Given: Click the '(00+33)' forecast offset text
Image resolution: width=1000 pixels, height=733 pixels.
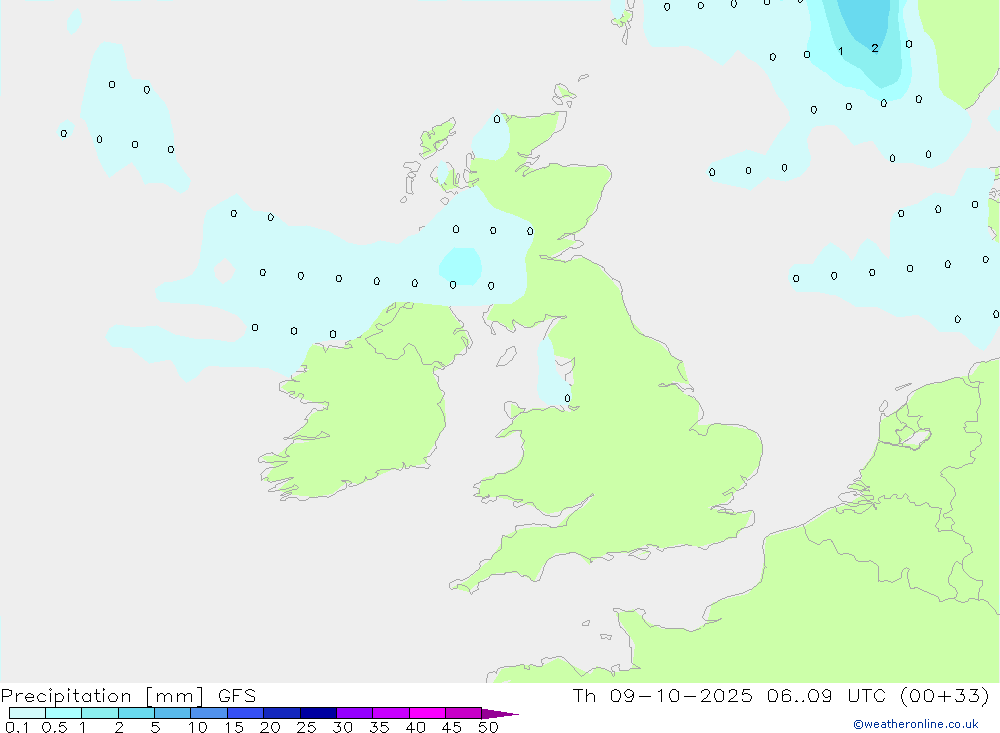Looking at the screenshot, I should (x=945, y=696).
